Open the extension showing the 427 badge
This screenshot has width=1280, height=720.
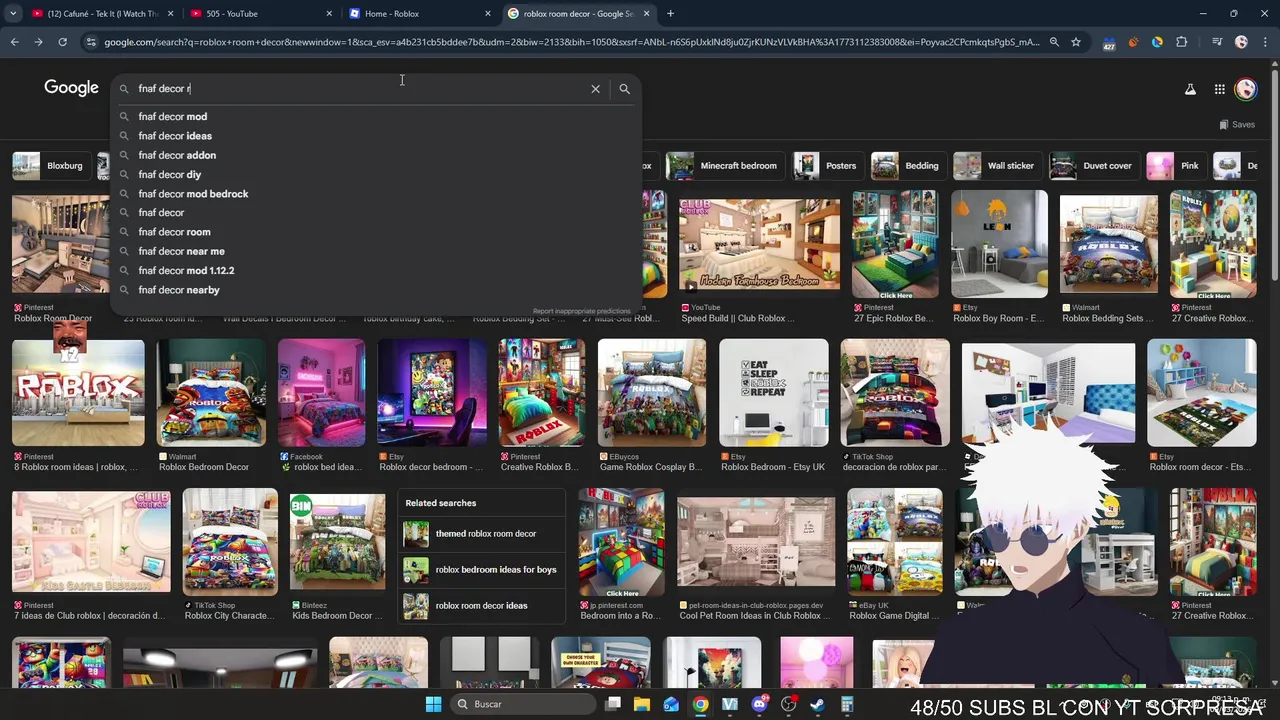click(x=1109, y=43)
